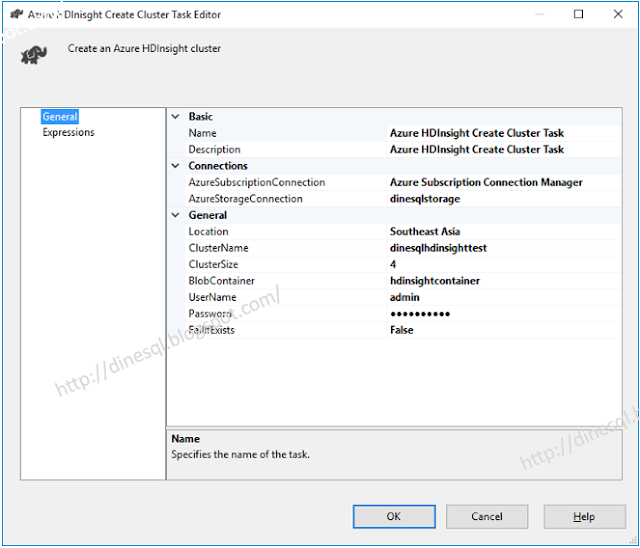
Task: Edit the ClusterSize value 4
Action: 504,264
